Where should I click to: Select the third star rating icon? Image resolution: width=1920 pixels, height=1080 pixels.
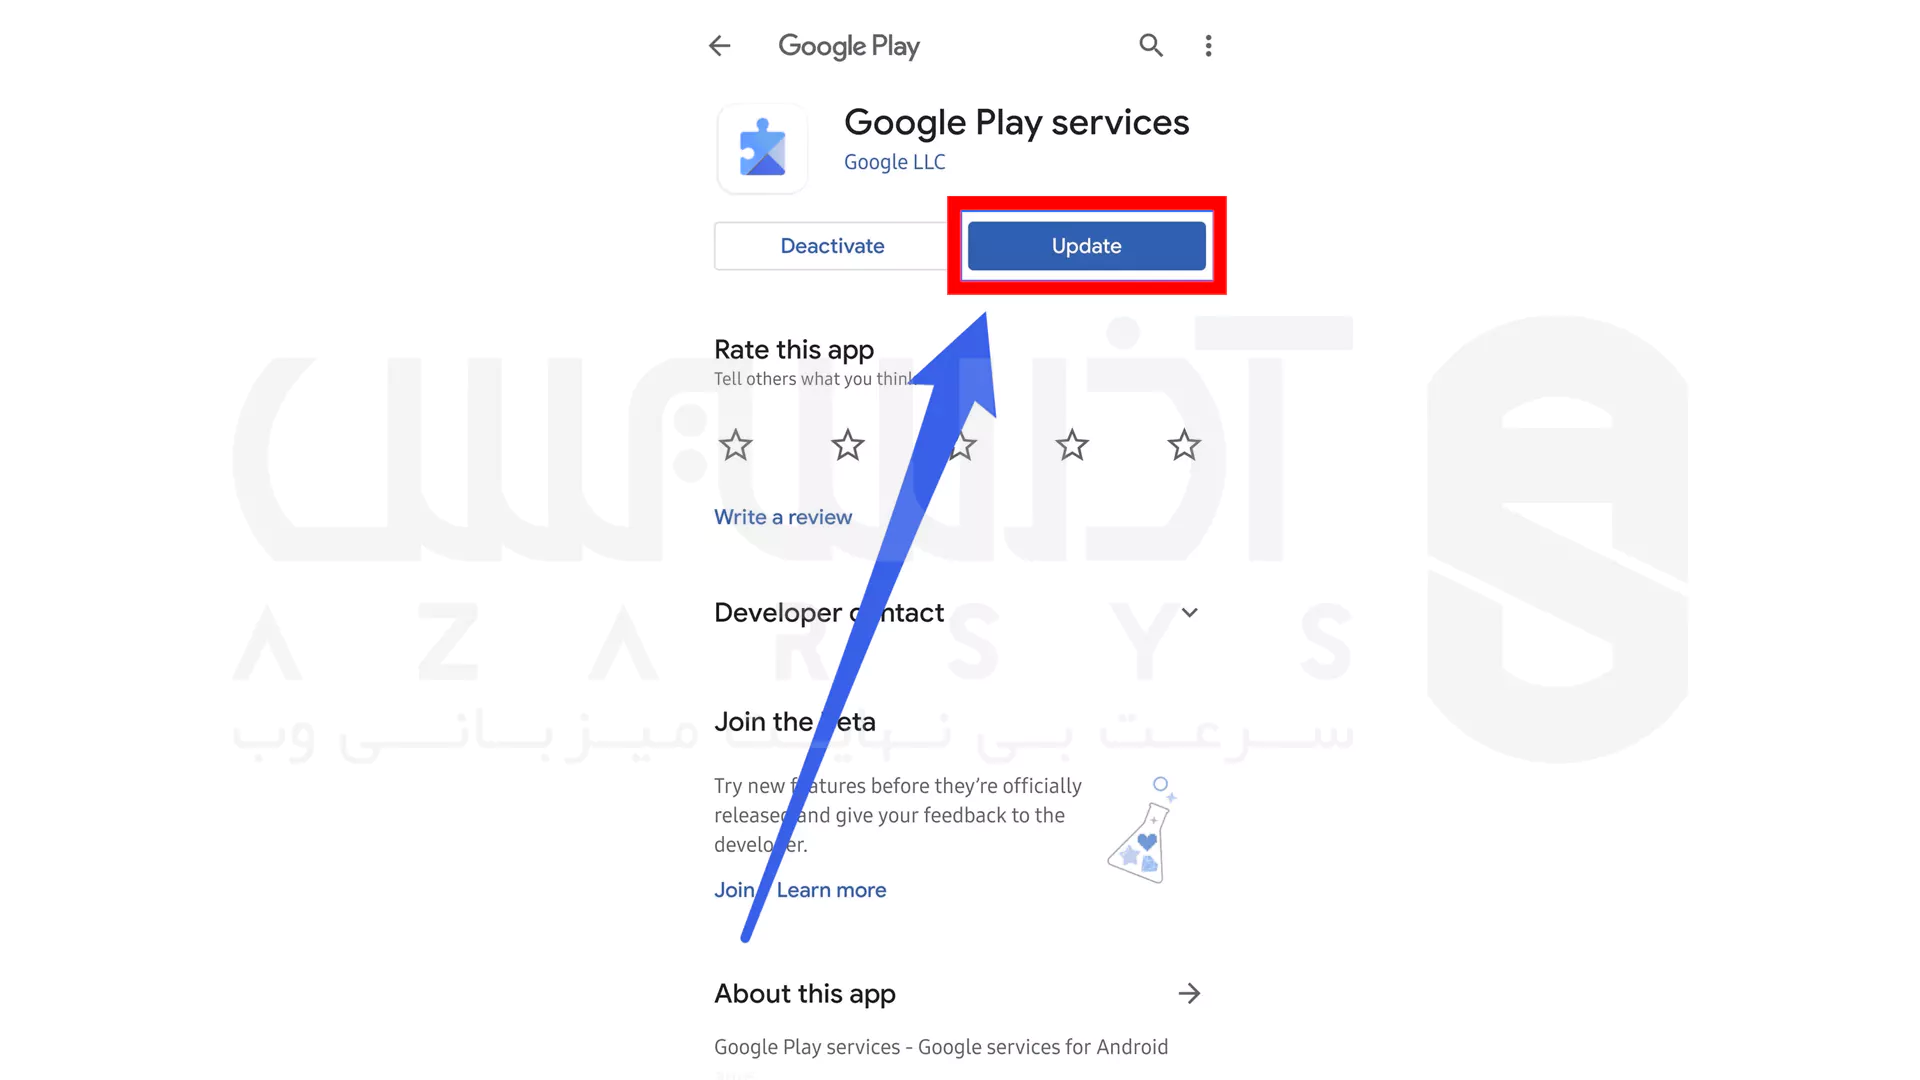960,444
